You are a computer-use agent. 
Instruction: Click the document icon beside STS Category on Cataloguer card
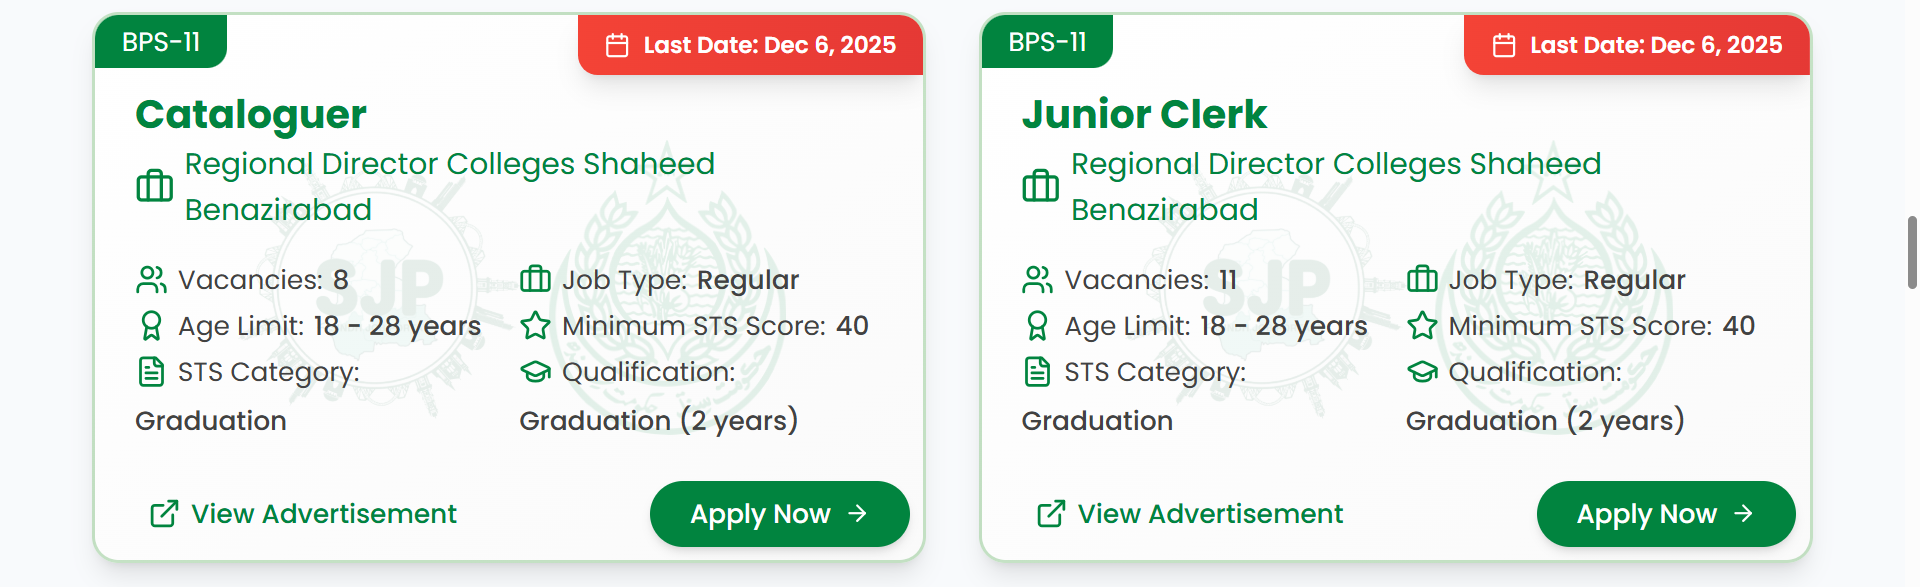(x=151, y=371)
